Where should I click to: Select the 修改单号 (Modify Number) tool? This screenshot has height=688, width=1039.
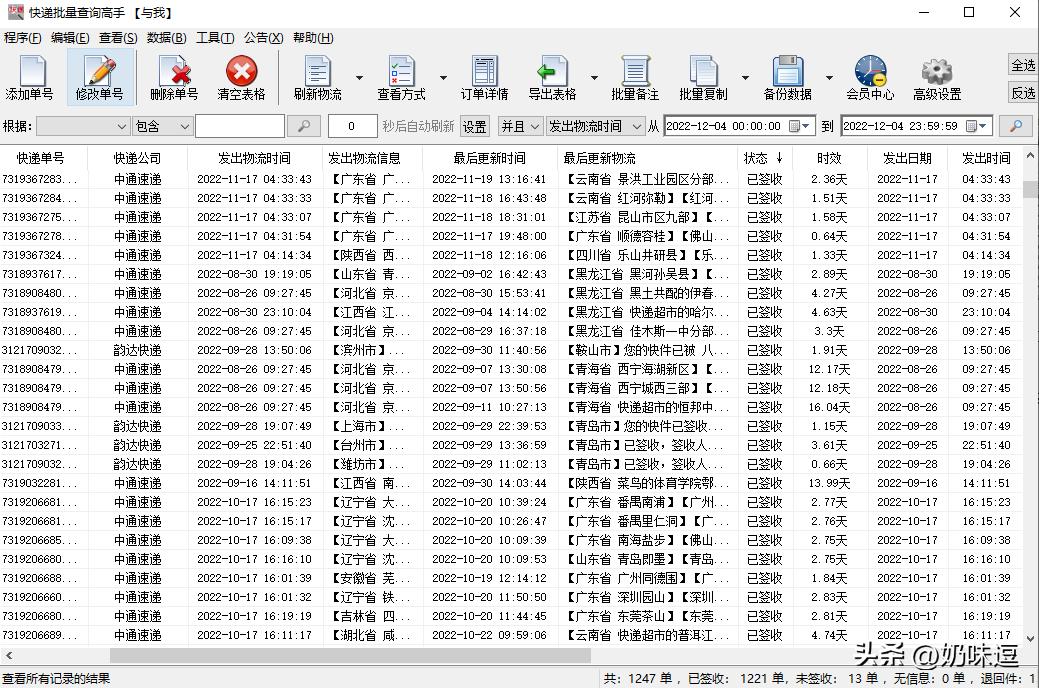[101, 78]
